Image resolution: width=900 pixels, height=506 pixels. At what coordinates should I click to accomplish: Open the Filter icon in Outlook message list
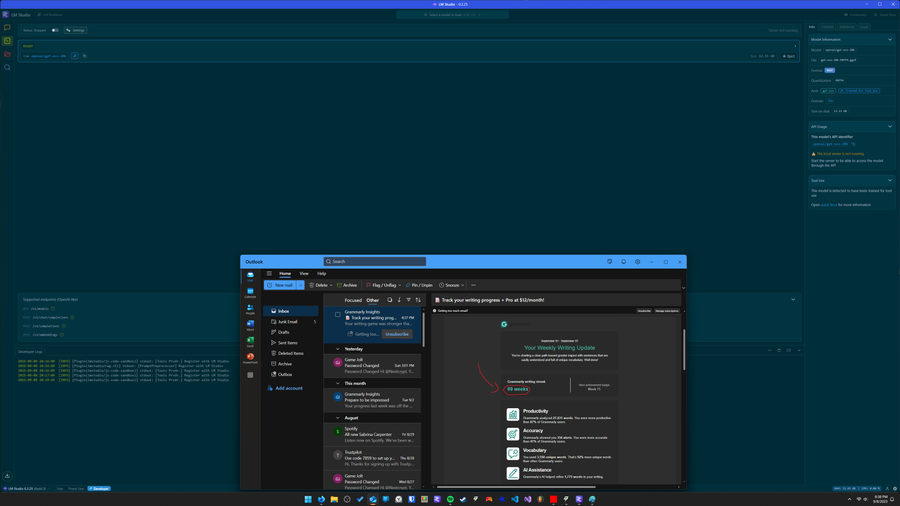(x=409, y=300)
